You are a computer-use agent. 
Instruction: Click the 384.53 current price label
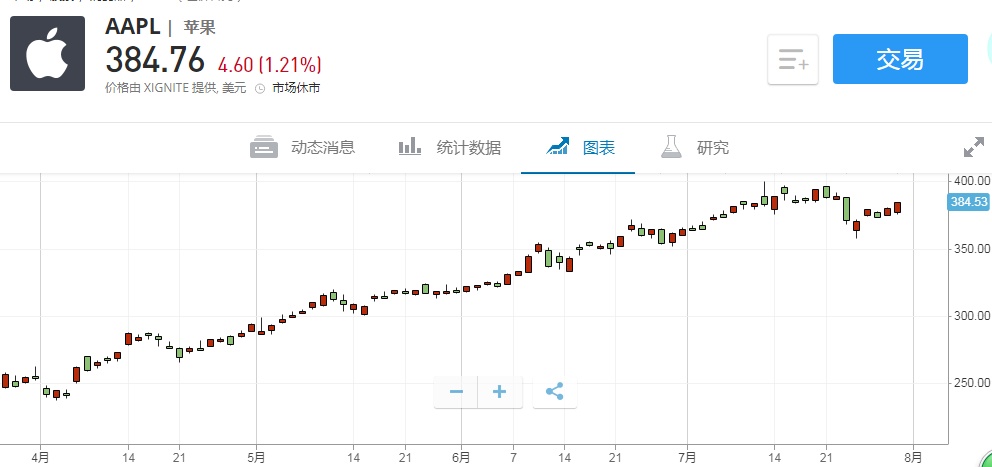969,202
